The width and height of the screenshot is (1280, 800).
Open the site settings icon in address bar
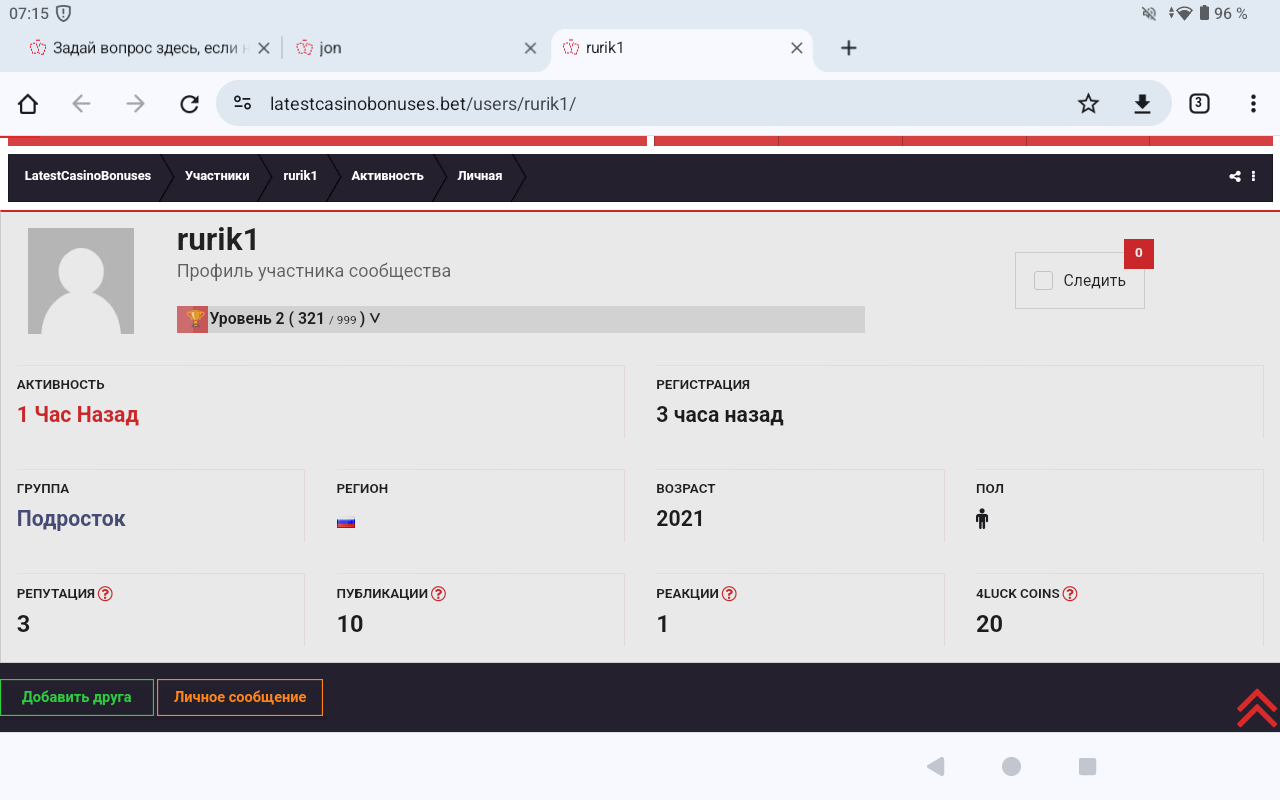(x=242, y=104)
